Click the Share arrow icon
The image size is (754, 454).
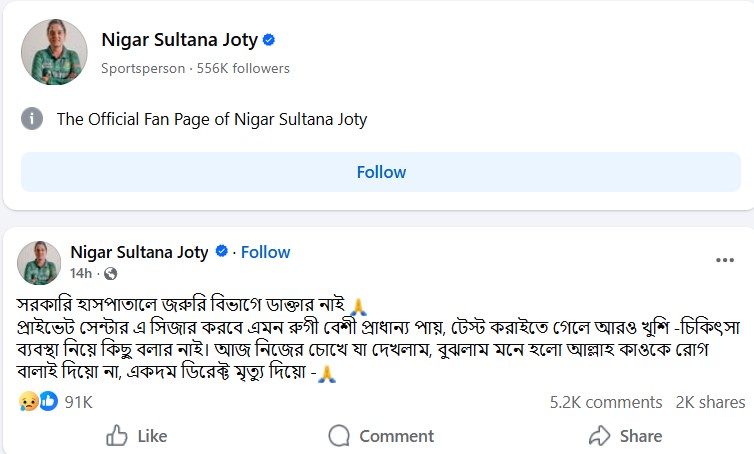pyautogui.click(x=599, y=436)
